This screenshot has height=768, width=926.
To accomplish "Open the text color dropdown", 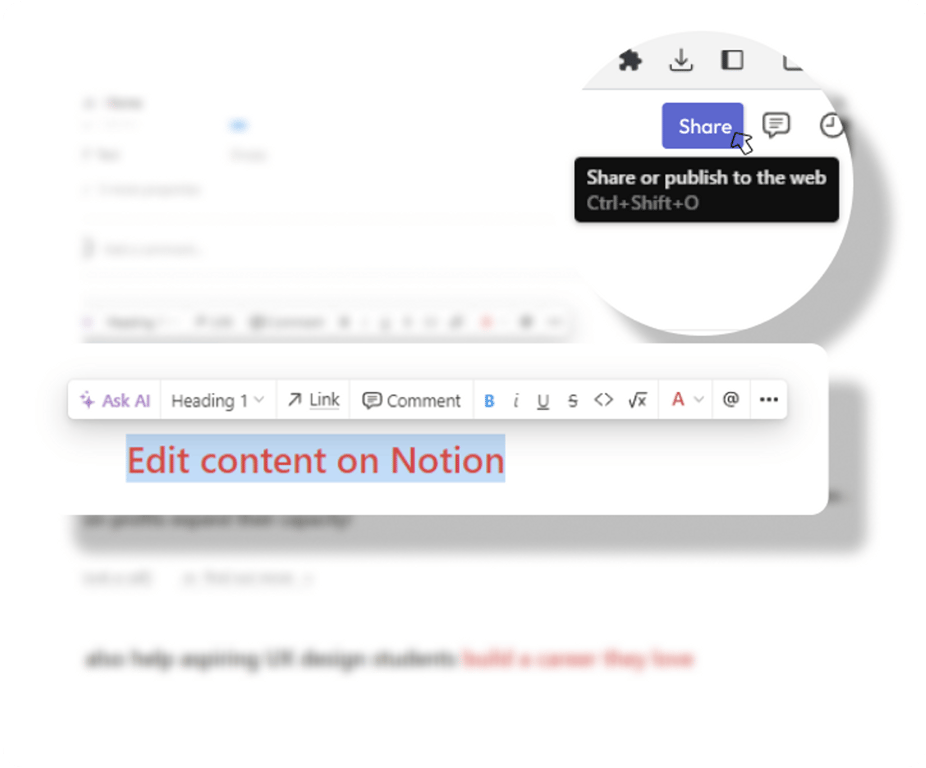I will point(687,401).
